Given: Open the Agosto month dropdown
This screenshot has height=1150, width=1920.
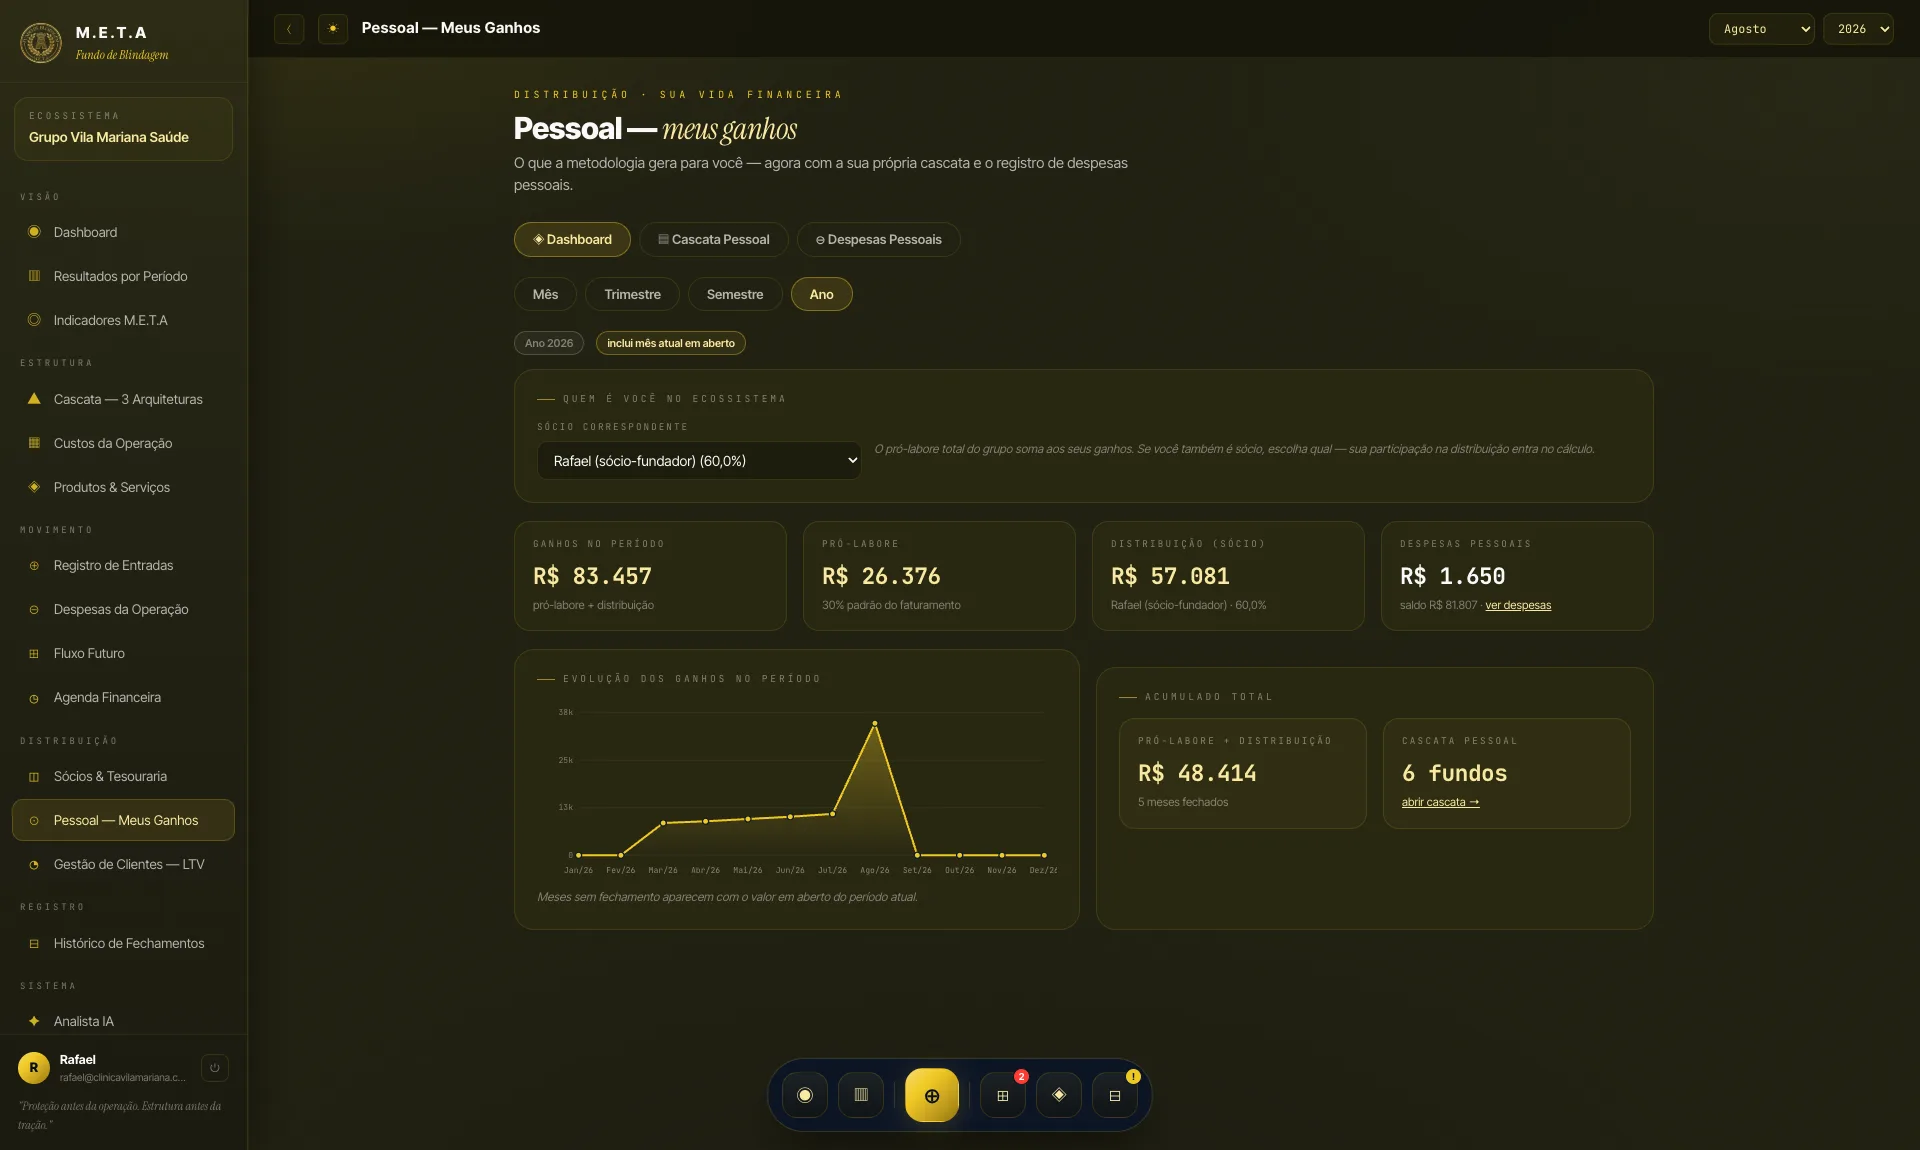Looking at the screenshot, I should pos(1762,29).
